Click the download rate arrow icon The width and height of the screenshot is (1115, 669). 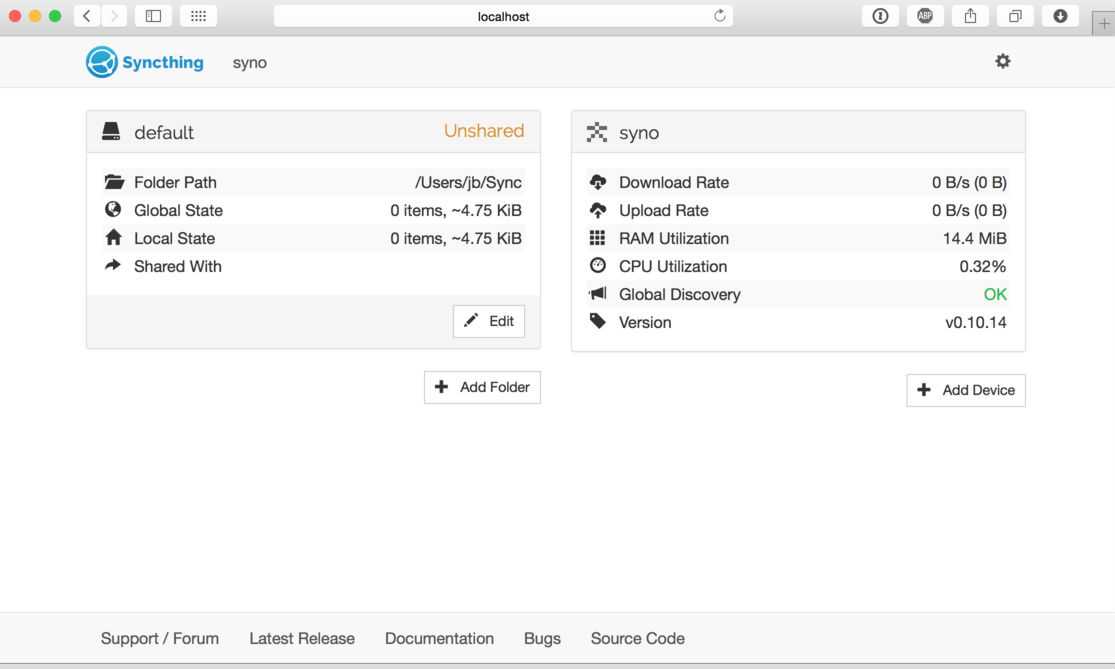point(598,181)
